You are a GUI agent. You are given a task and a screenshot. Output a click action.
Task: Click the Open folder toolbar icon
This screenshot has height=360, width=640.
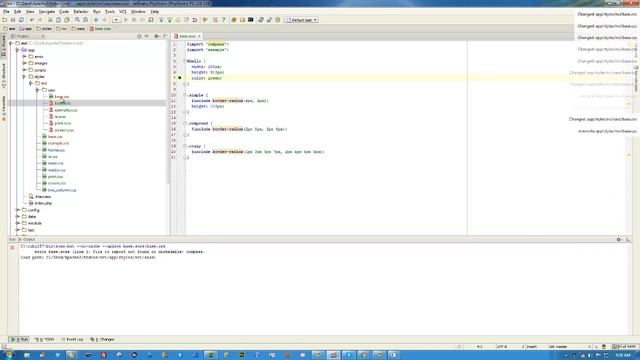pos(4,20)
